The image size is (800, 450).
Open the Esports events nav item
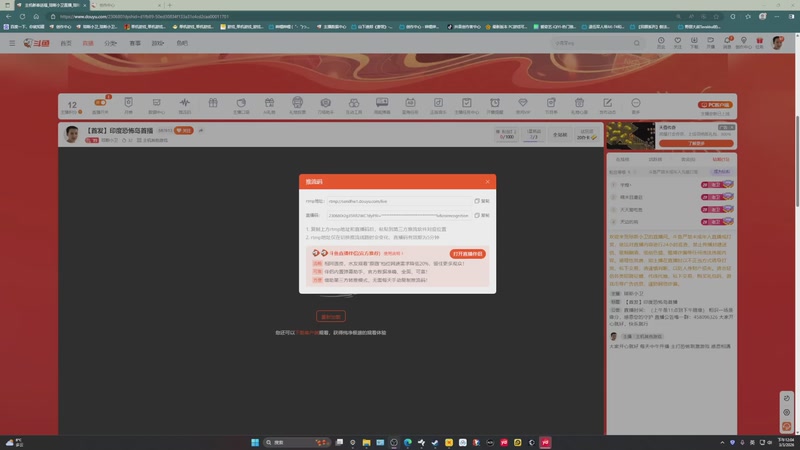click(x=135, y=43)
